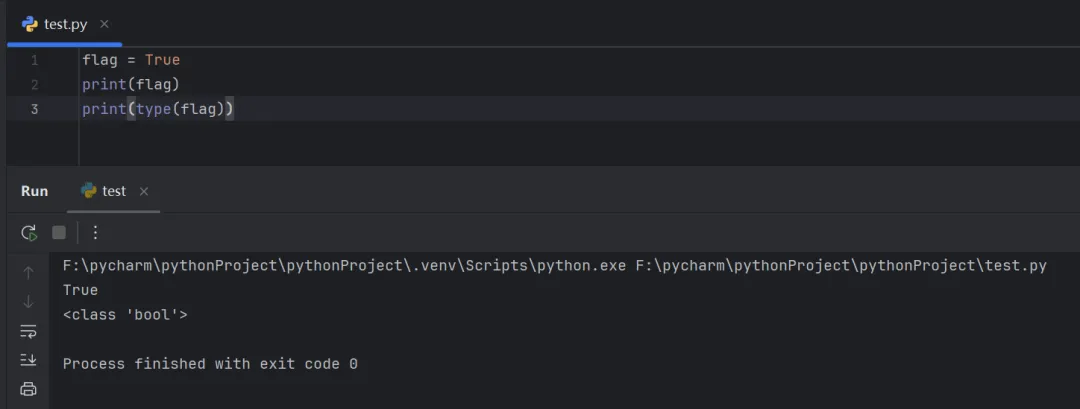This screenshot has width=1080, height=409.
Task: Click the Run tool window title
Action: (34, 191)
